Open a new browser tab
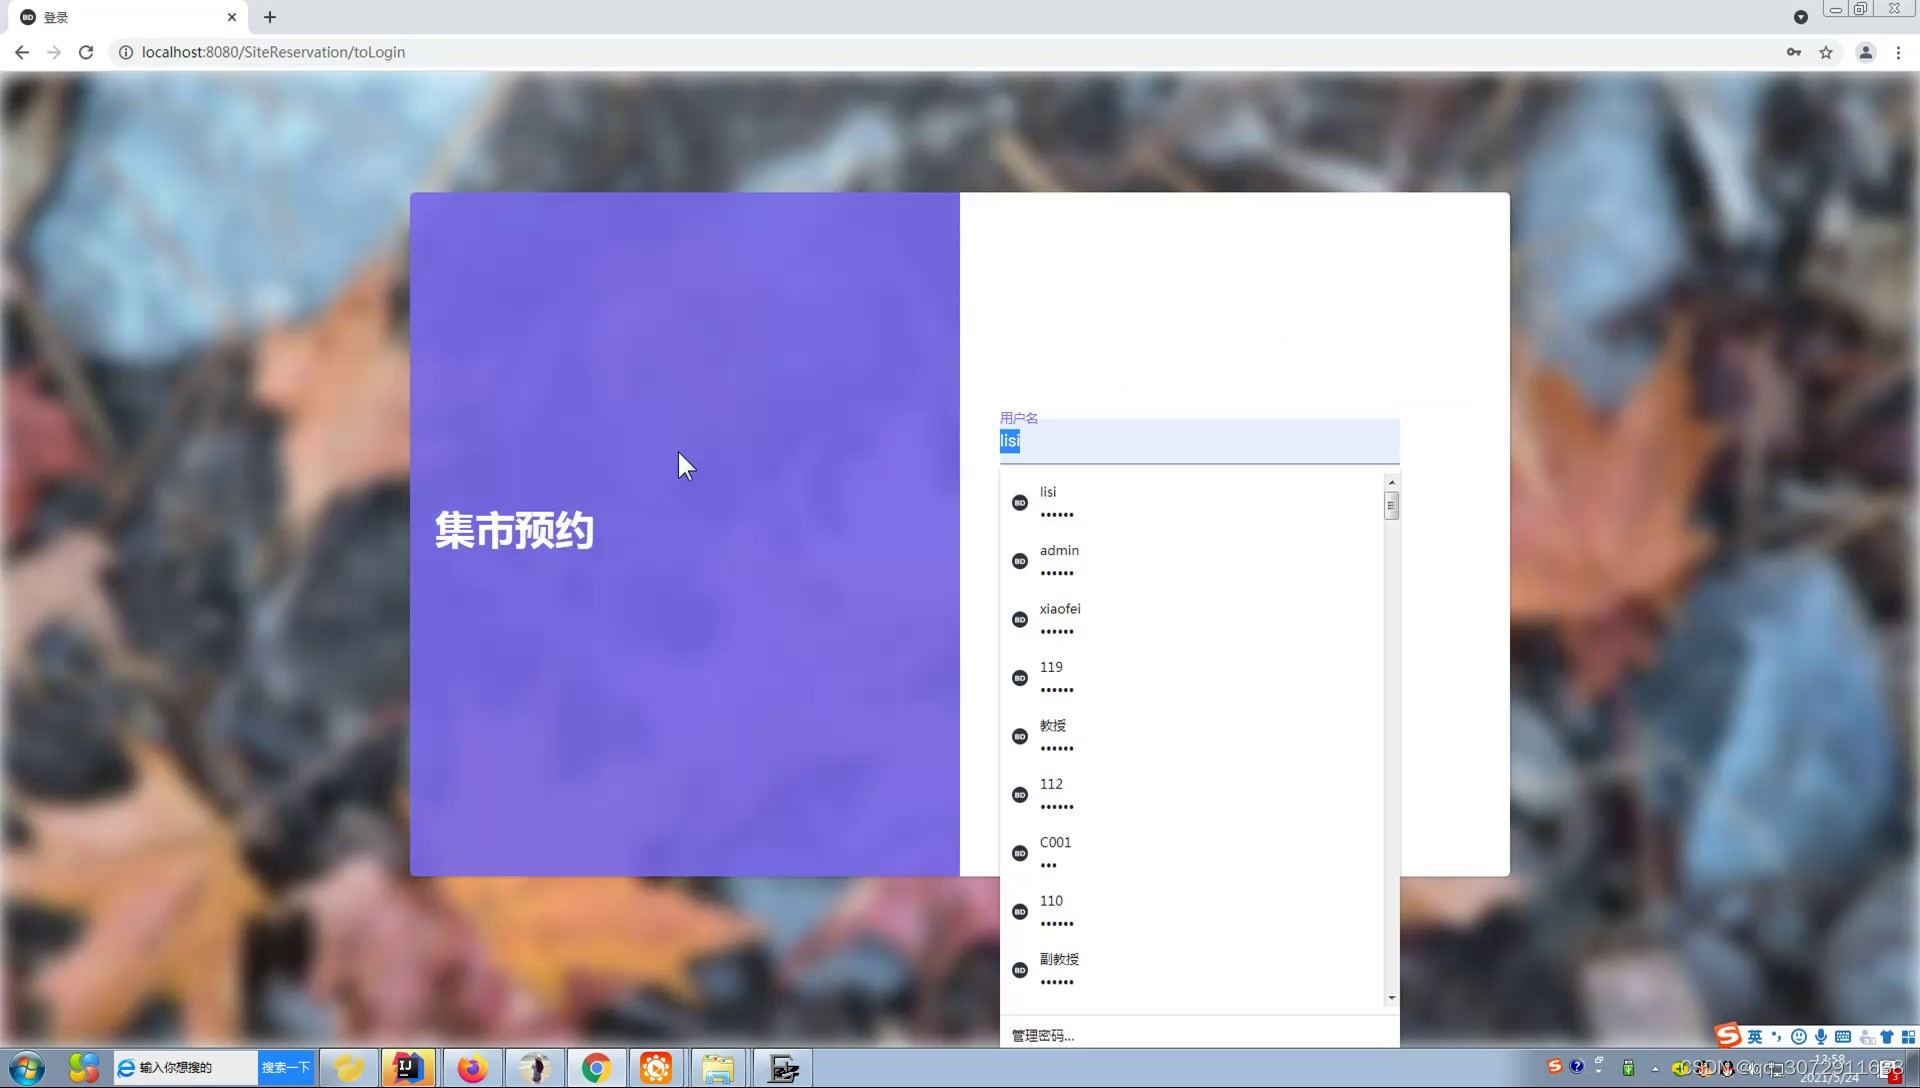This screenshot has width=1920, height=1088. pyautogui.click(x=270, y=17)
